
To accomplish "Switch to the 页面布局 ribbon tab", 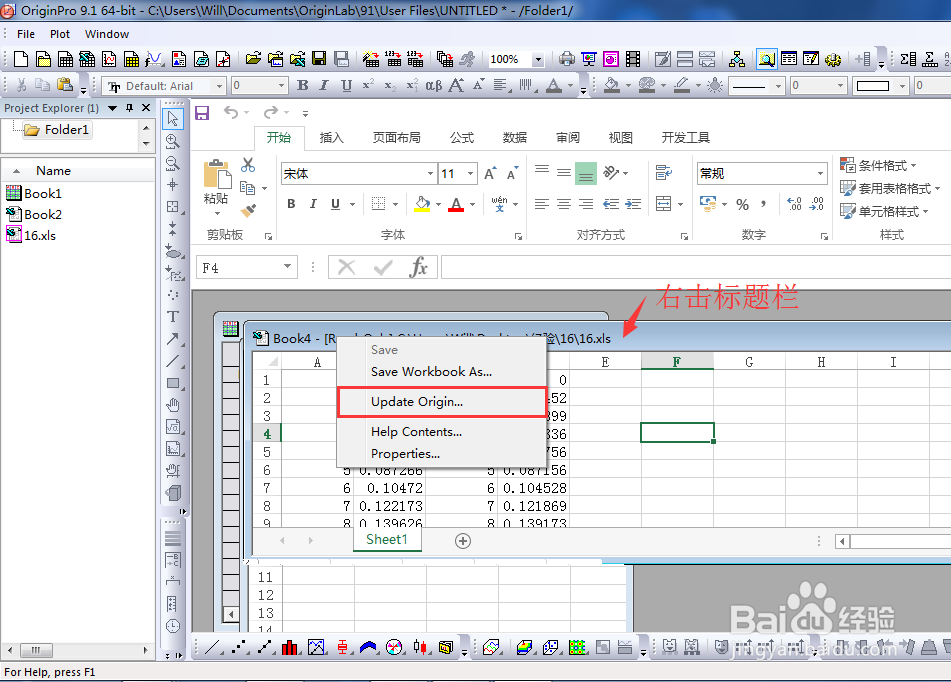I will coord(396,138).
